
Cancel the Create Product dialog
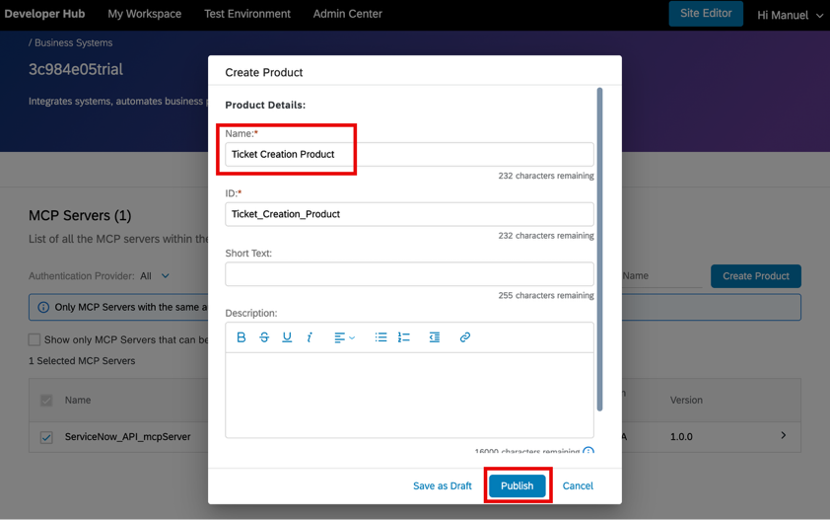(x=578, y=486)
